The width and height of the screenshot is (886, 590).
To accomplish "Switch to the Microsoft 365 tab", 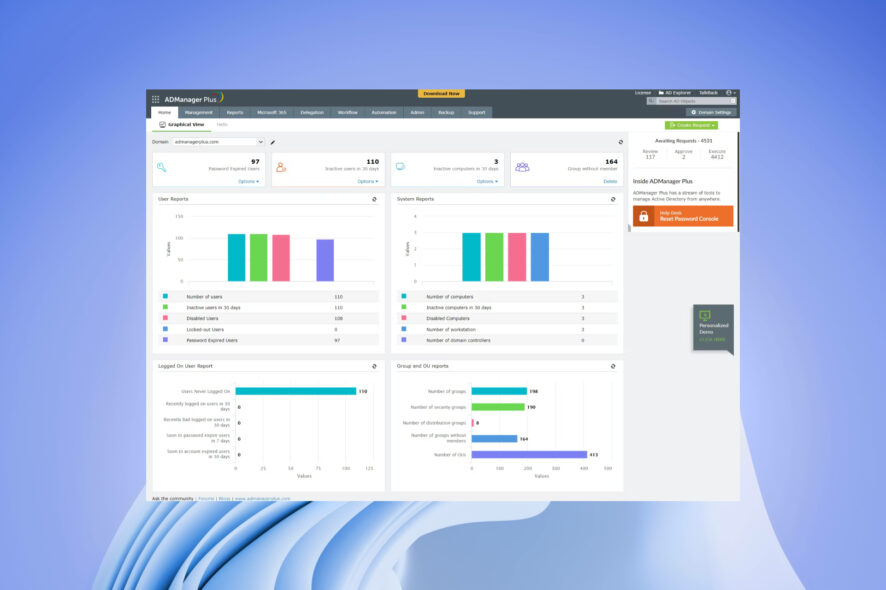I will 272,112.
